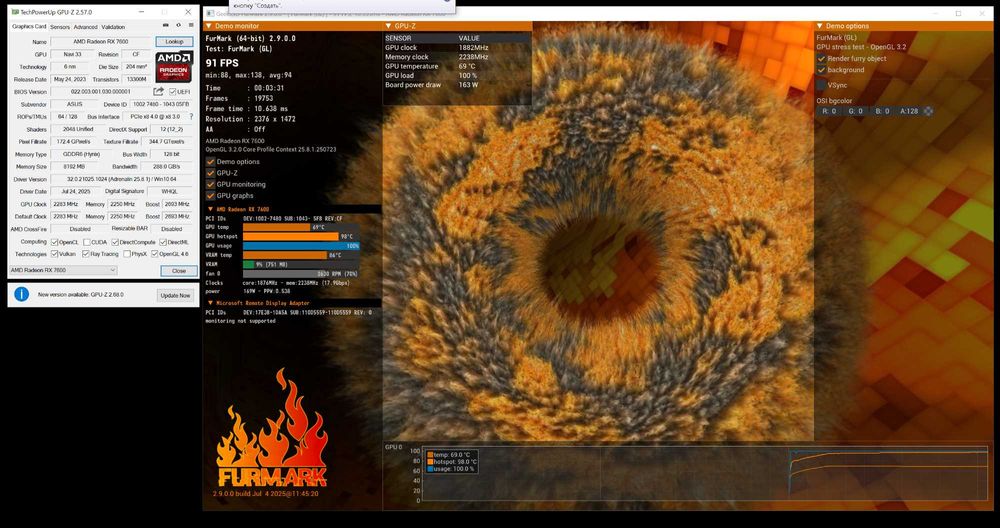Image resolution: width=1000 pixels, height=528 pixels.
Task: Click the Update Now button
Action: pyautogui.click(x=175, y=295)
